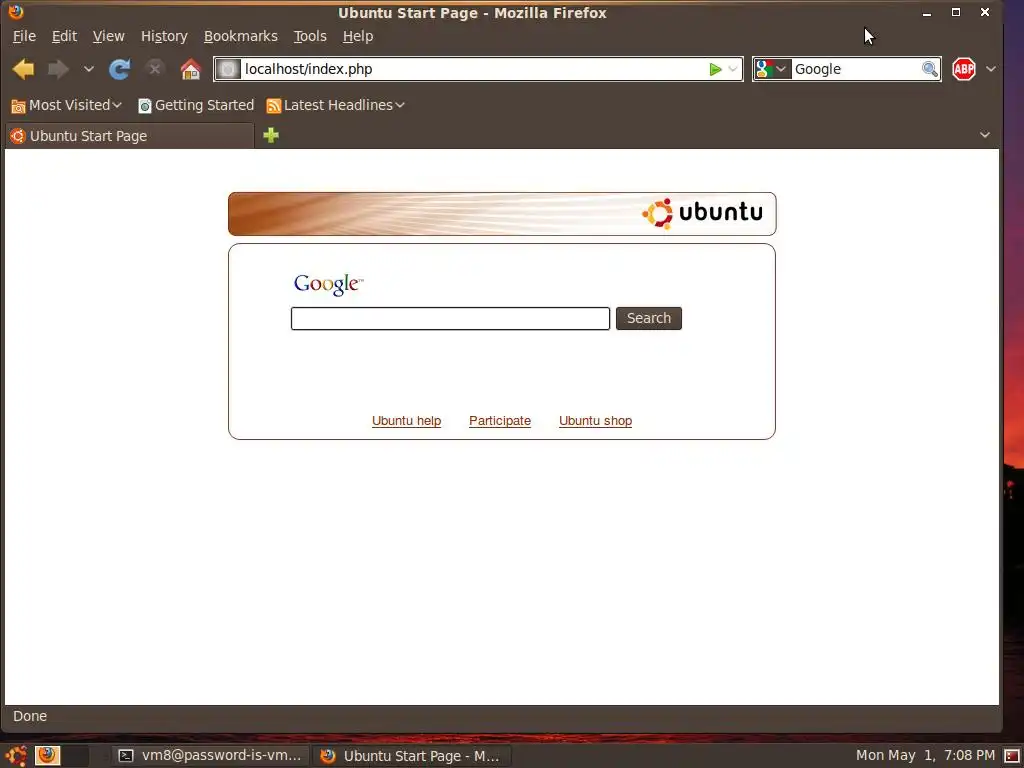Click the Ubuntu logo in the page banner

pyautogui.click(x=703, y=213)
